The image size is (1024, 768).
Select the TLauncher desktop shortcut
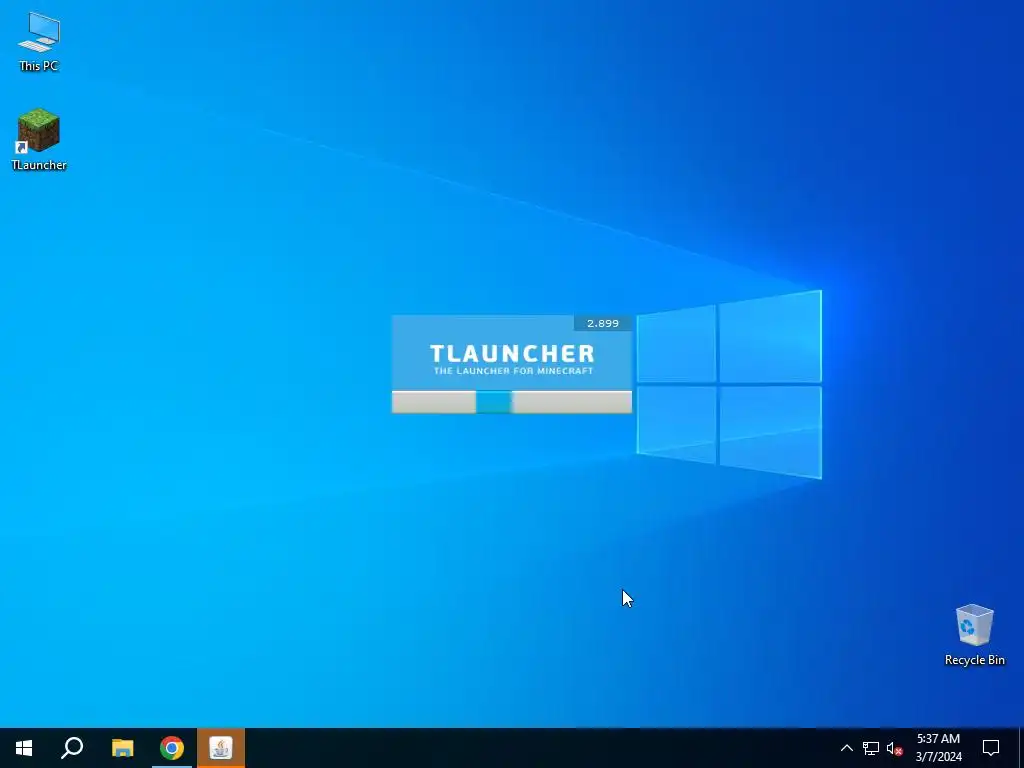tap(39, 140)
